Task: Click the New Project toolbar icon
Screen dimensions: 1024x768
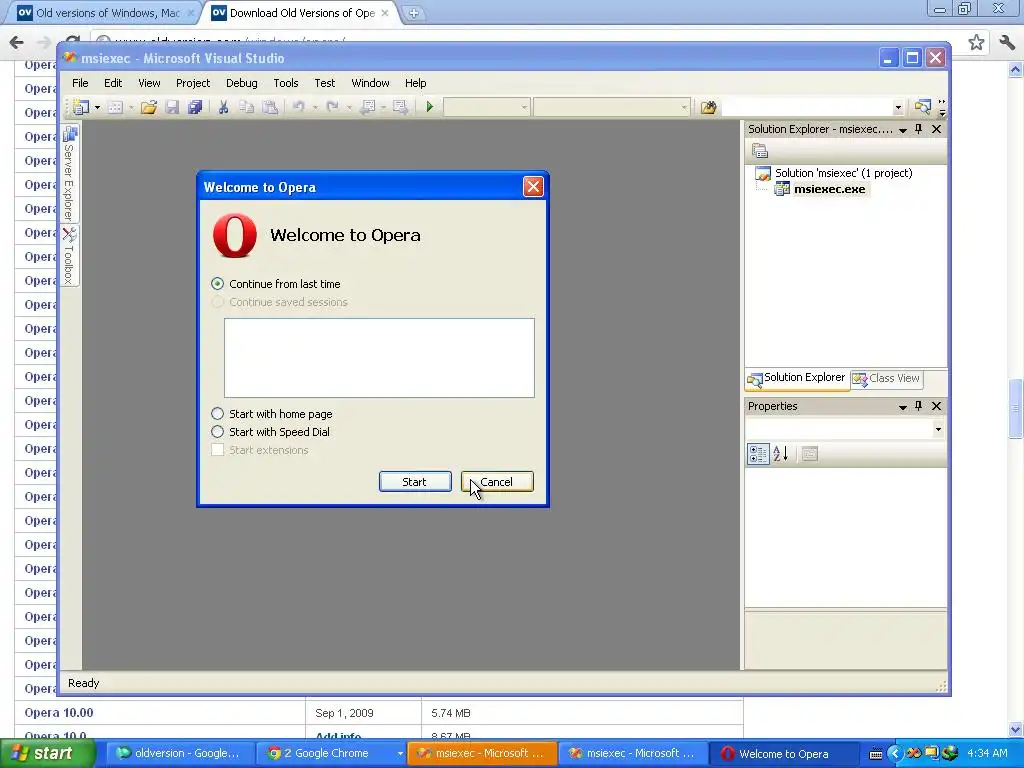Action: click(81, 107)
